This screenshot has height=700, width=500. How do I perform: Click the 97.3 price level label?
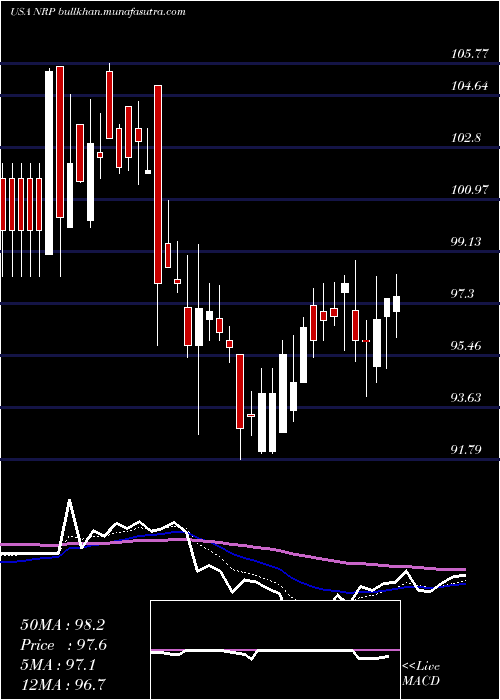tap(463, 294)
